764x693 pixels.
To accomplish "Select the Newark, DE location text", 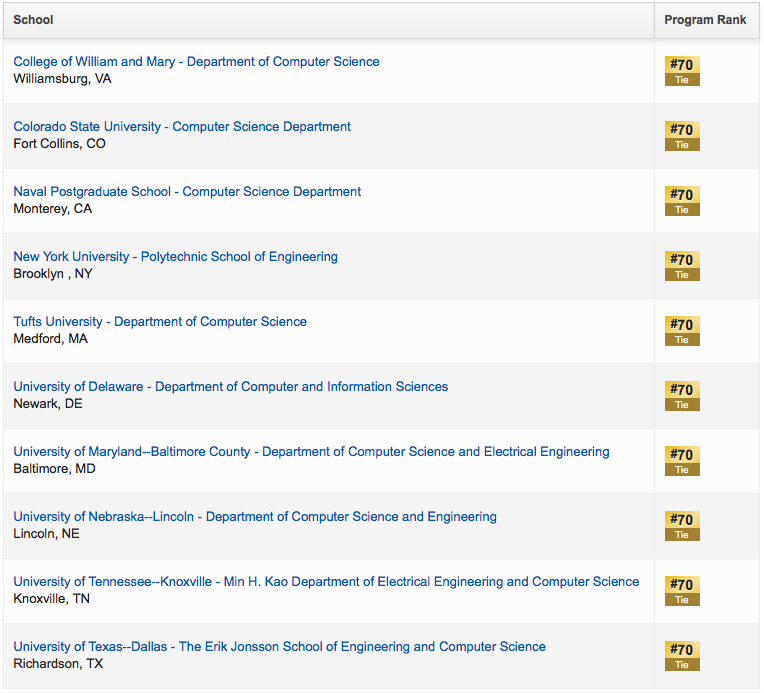I will click(48, 404).
